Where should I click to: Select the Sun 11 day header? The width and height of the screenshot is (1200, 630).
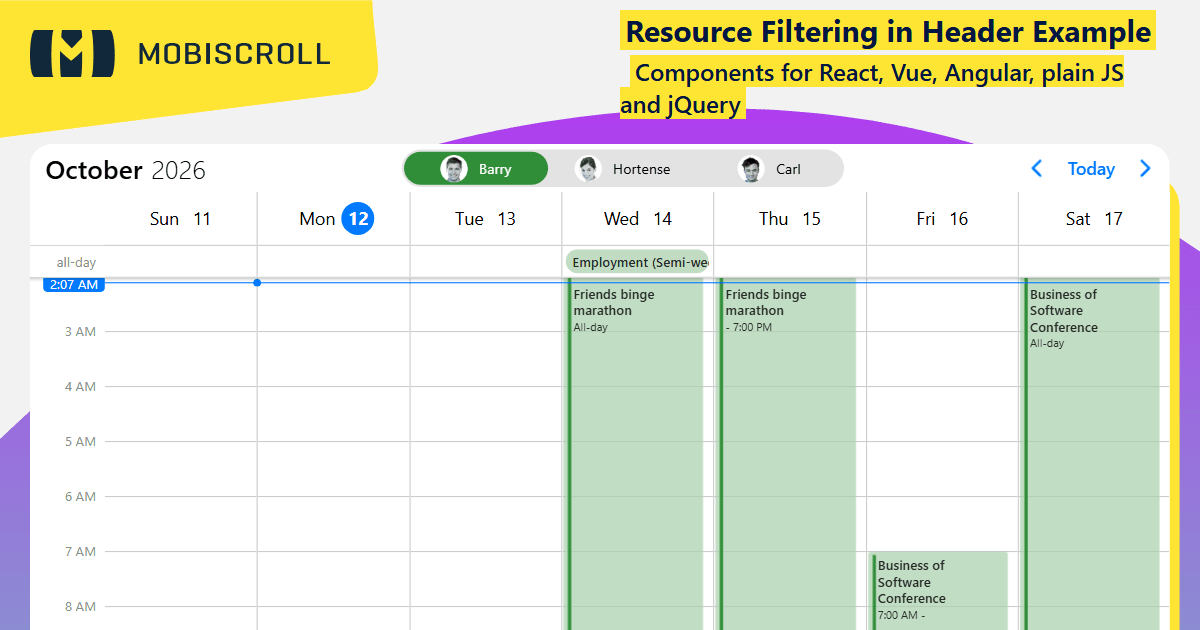tap(181, 219)
